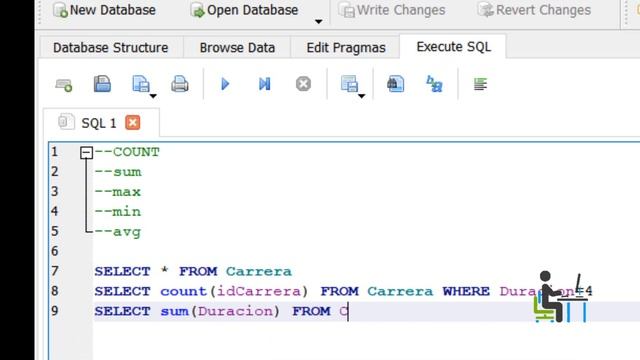The image size is (640, 360).
Task: Click the New Database button
Action: pyautogui.click(x=104, y=10)
